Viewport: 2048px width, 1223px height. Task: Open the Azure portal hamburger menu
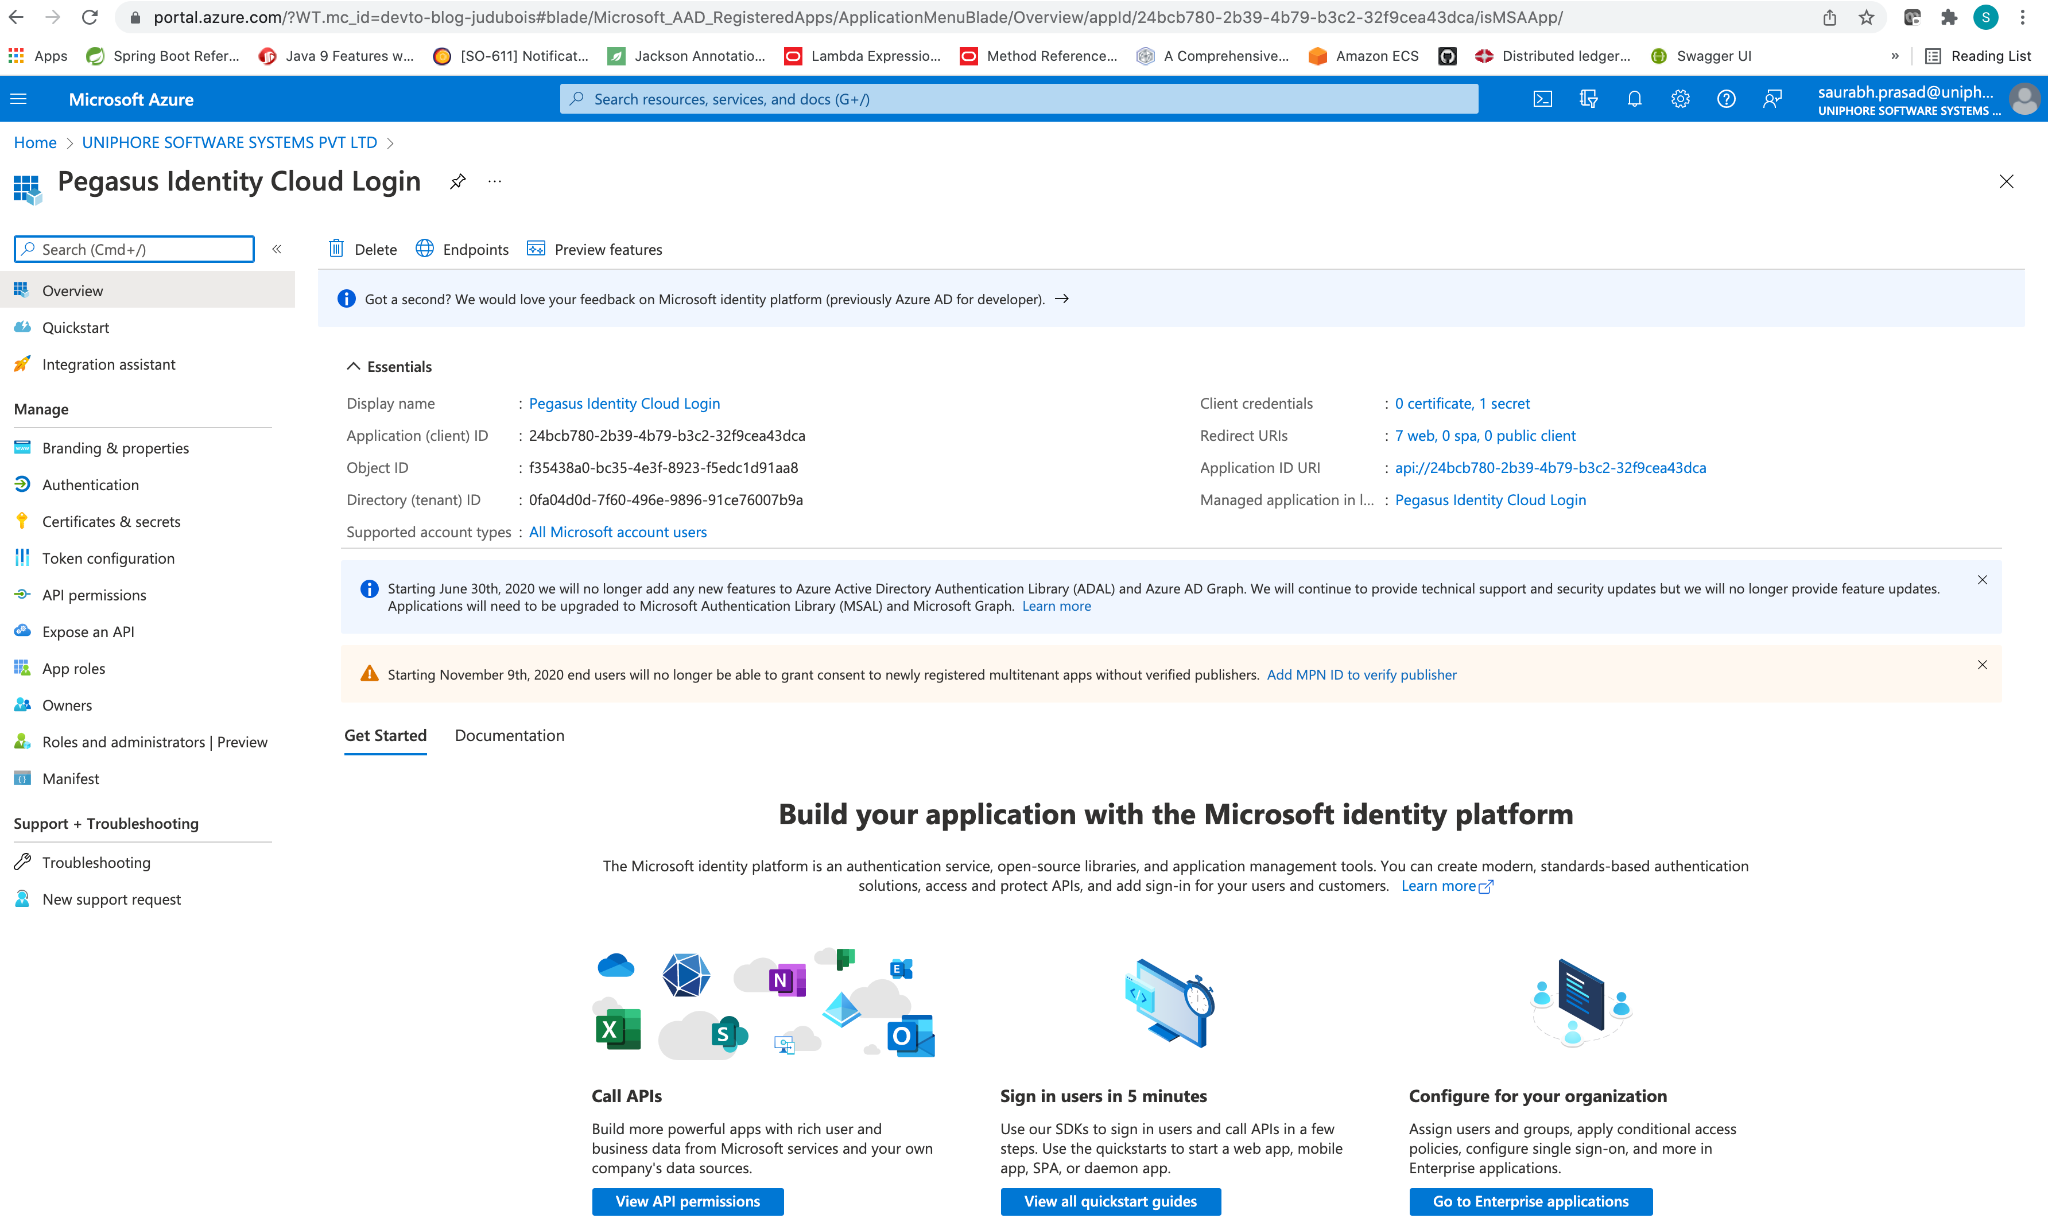(x=18, y=99)
